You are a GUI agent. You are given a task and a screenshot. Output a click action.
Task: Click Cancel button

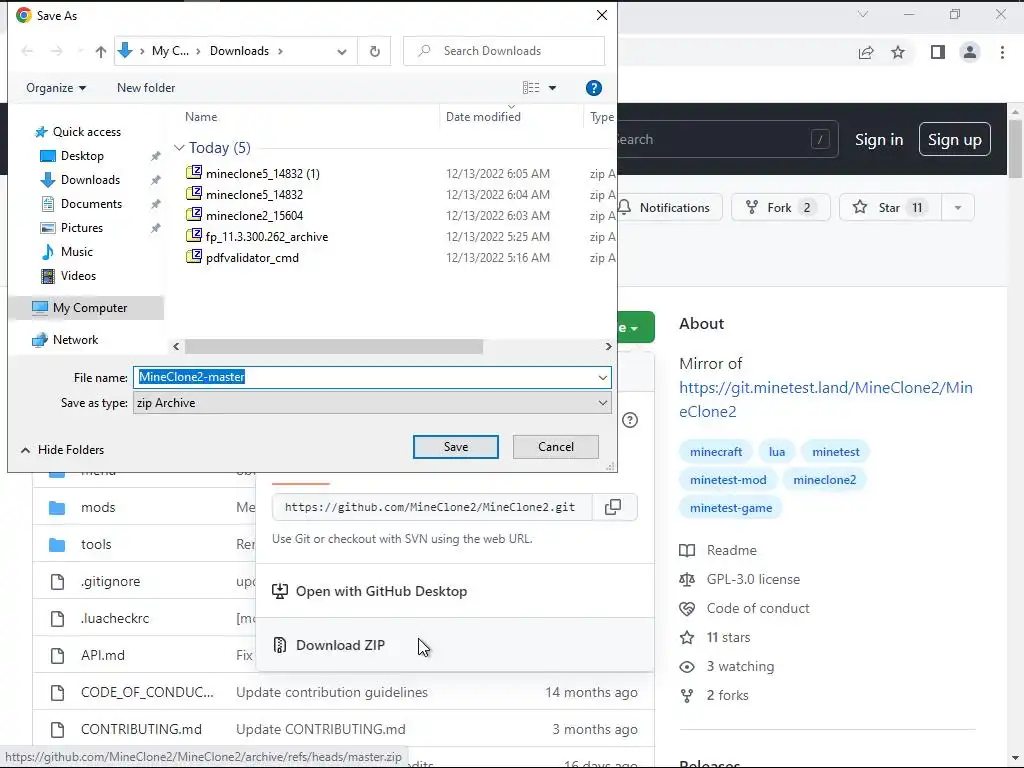pos(556,447)
